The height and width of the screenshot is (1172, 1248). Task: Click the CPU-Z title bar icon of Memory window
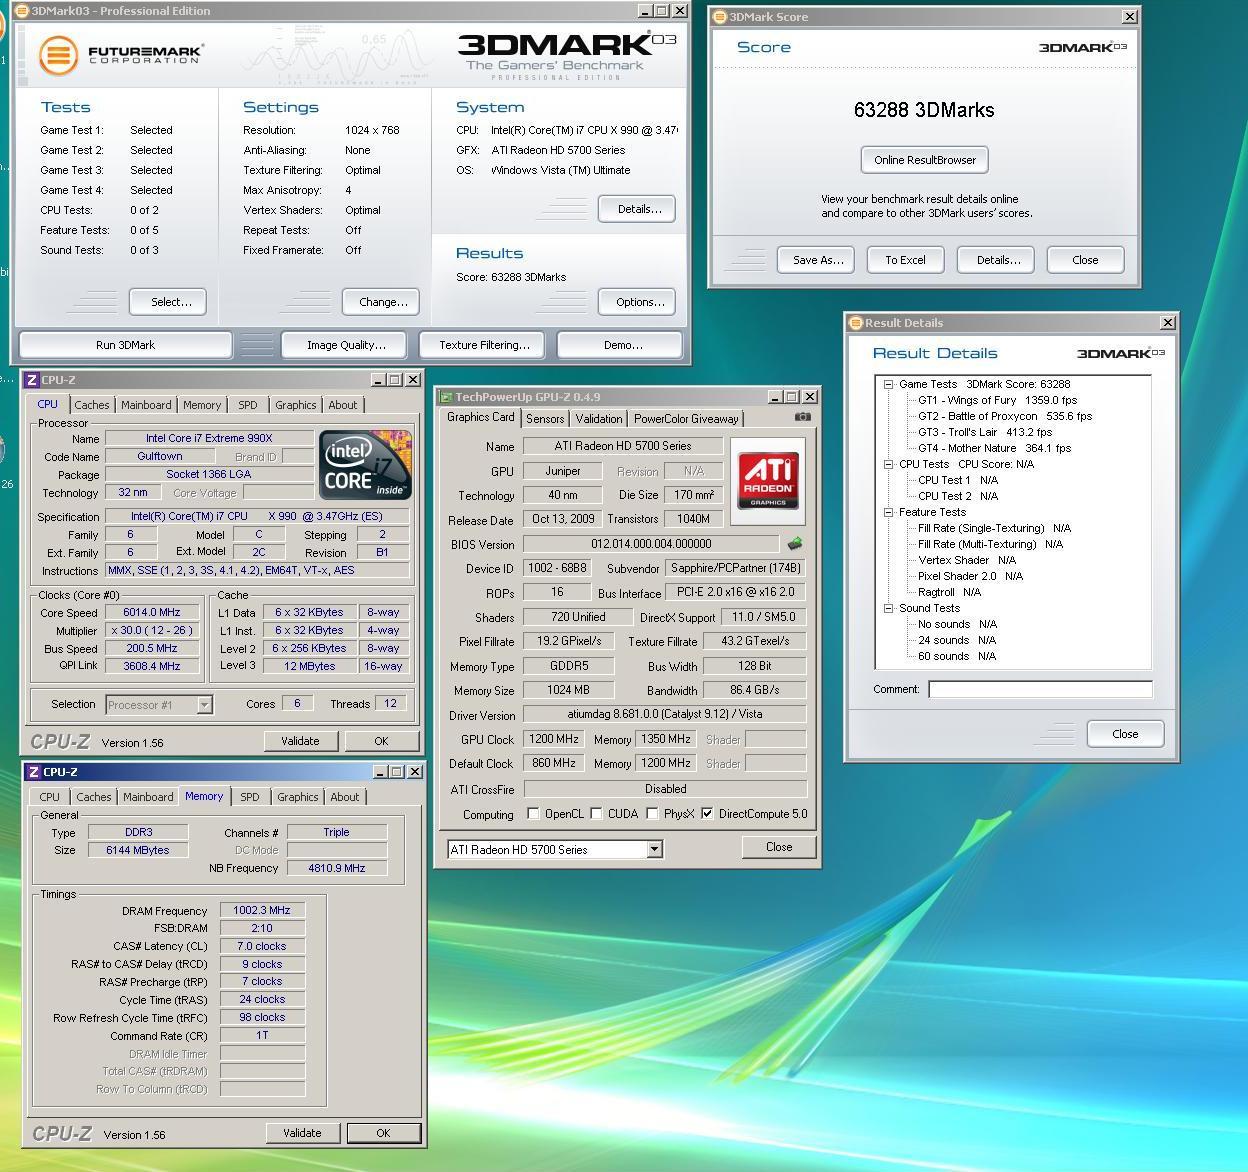[34, 772]
